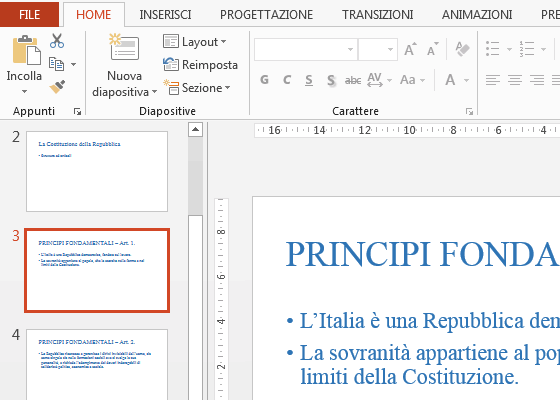This screenshot has width=560, height=400.
Task: Open the Copy dropdown arrow
Action: tap(73, 64)
